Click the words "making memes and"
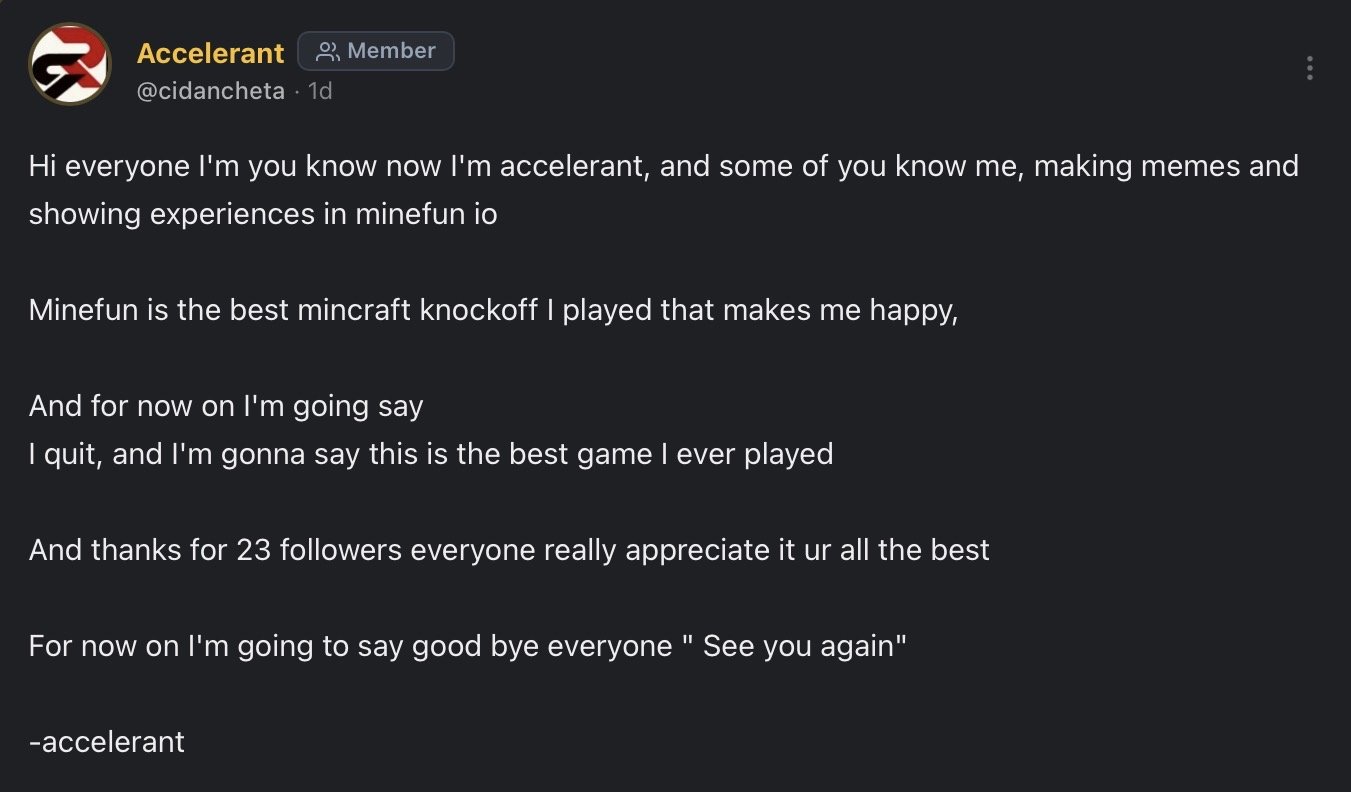The image size is (1351, 792). coord(1166,166)
